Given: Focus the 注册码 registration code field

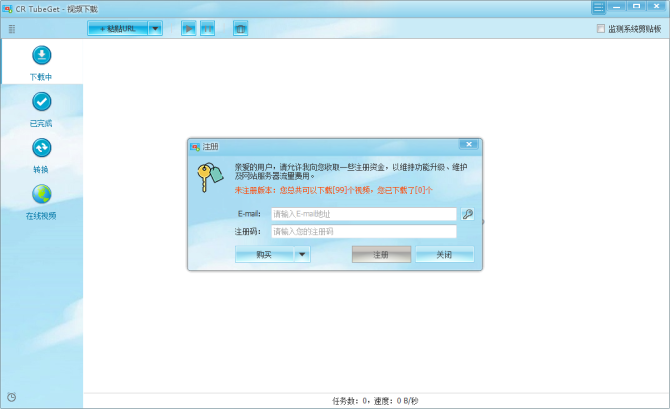Looking at the screenshot, I should click(363, 231).
